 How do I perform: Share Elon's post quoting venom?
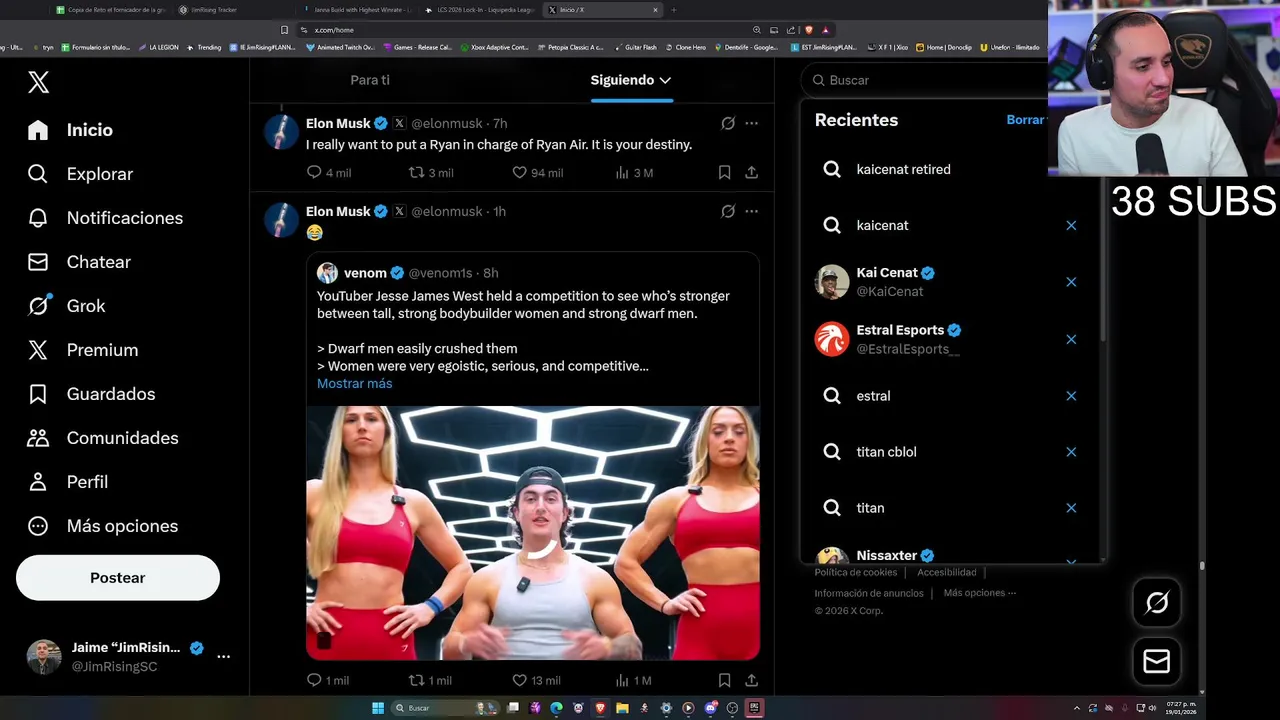751,680
